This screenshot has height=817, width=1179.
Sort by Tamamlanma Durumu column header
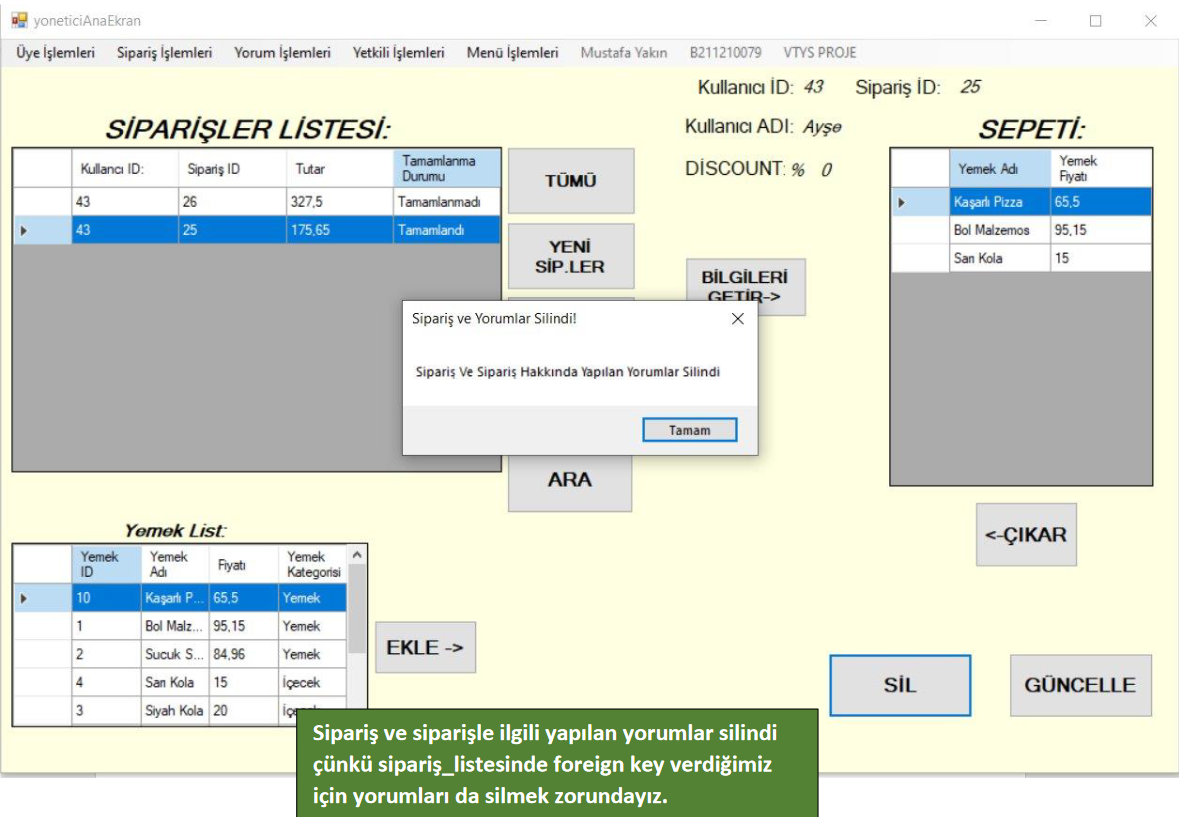pyautogui.click(x=446, y=168)
